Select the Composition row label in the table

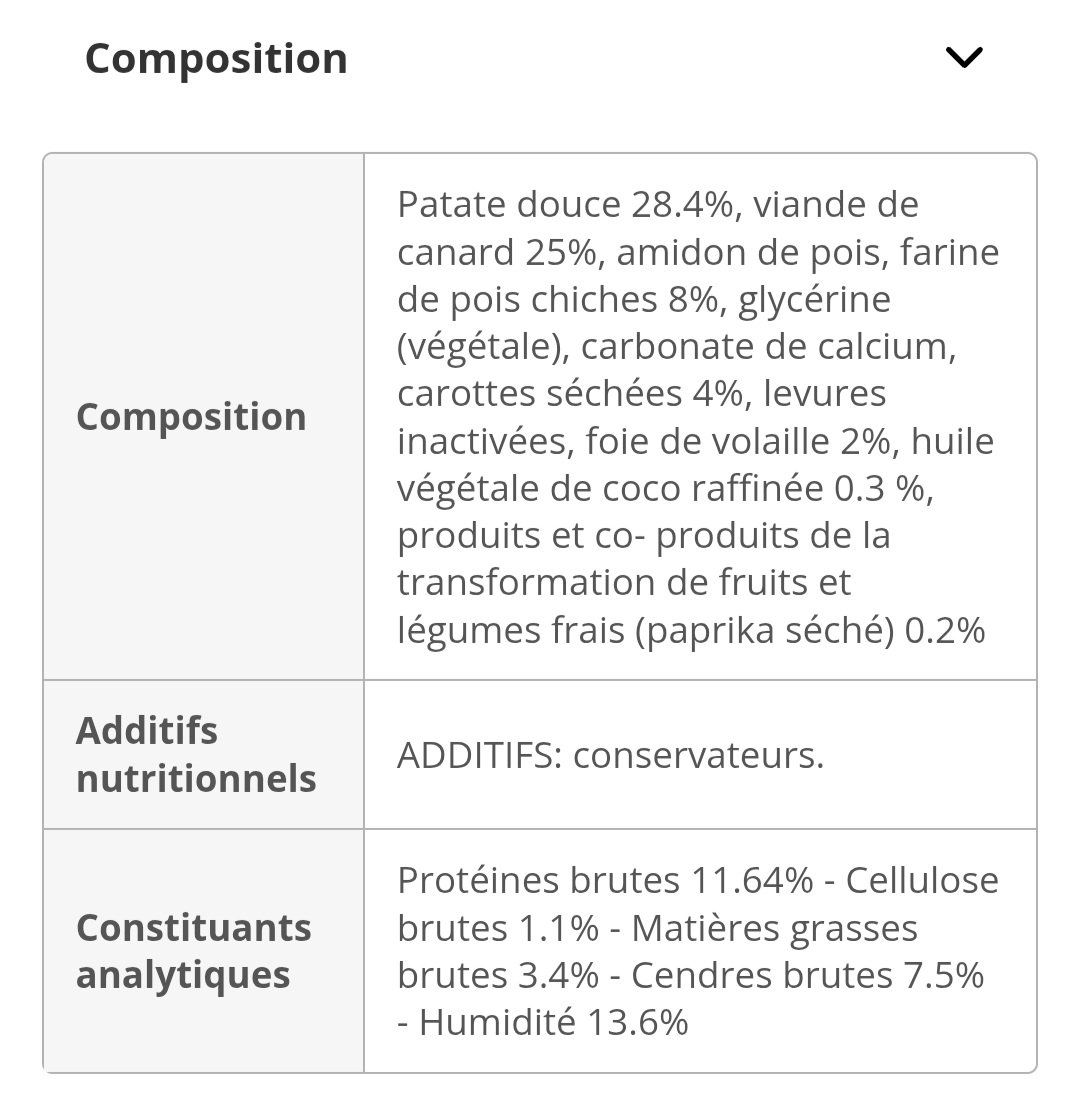click(x=191, y=417)
